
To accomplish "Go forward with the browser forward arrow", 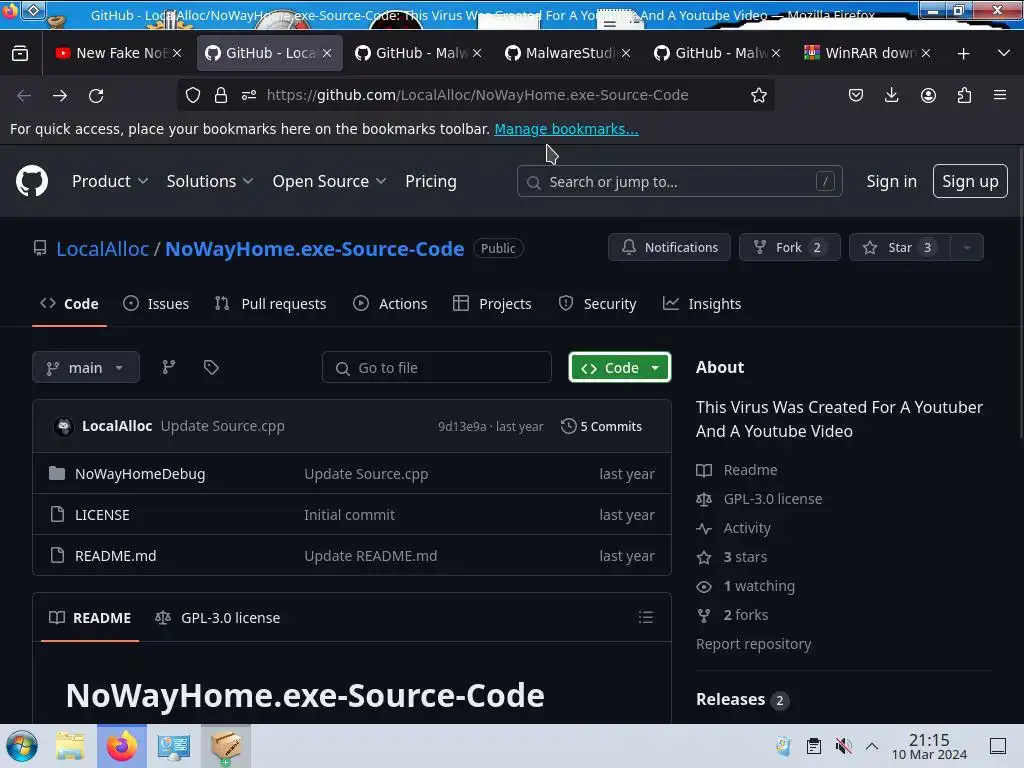I will [60, 95].
